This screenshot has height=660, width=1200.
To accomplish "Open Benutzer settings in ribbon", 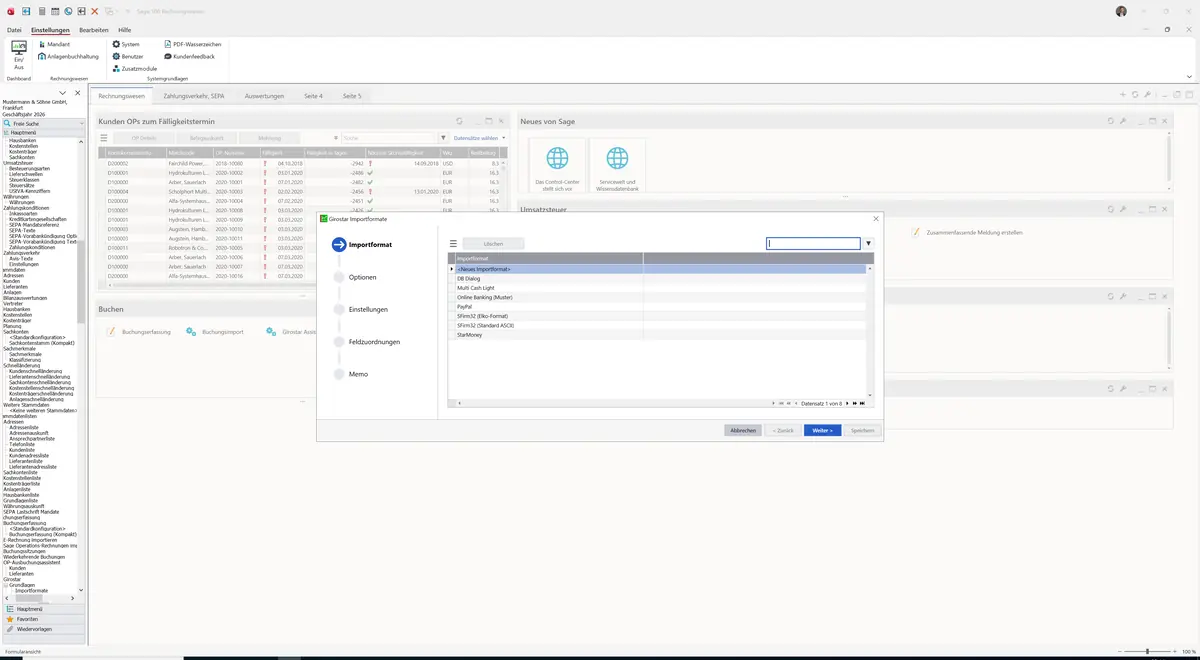I will click(x=127, y=56).
